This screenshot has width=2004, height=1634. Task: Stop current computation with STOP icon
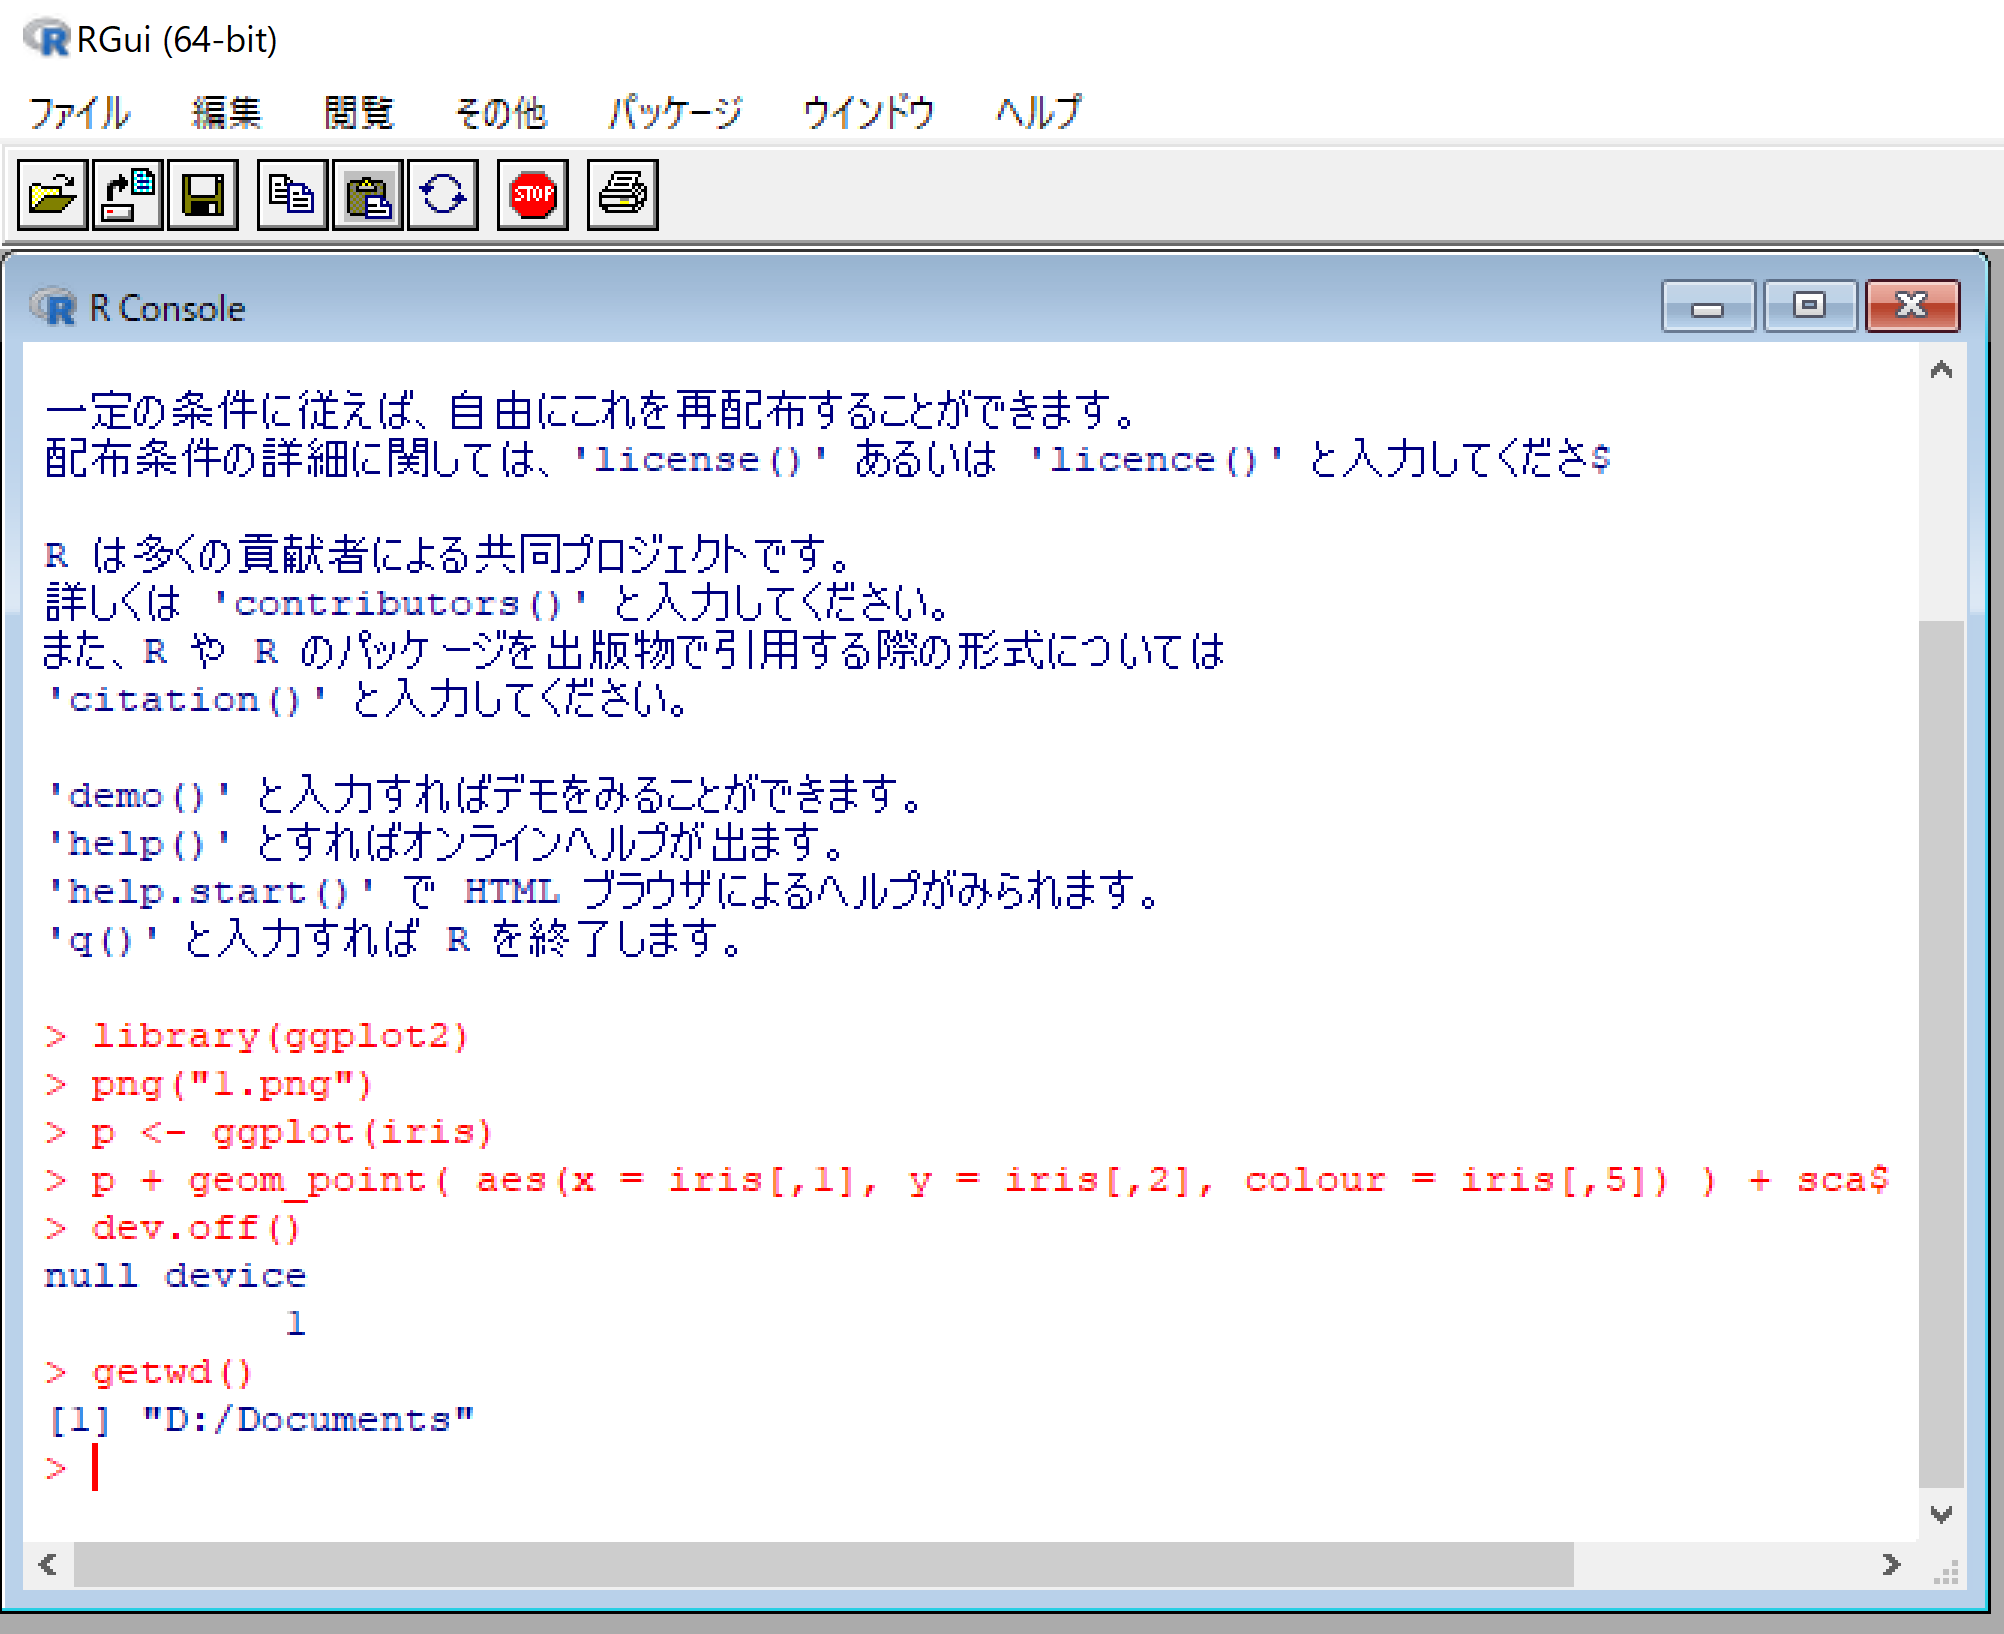click(x=533, y=195)
